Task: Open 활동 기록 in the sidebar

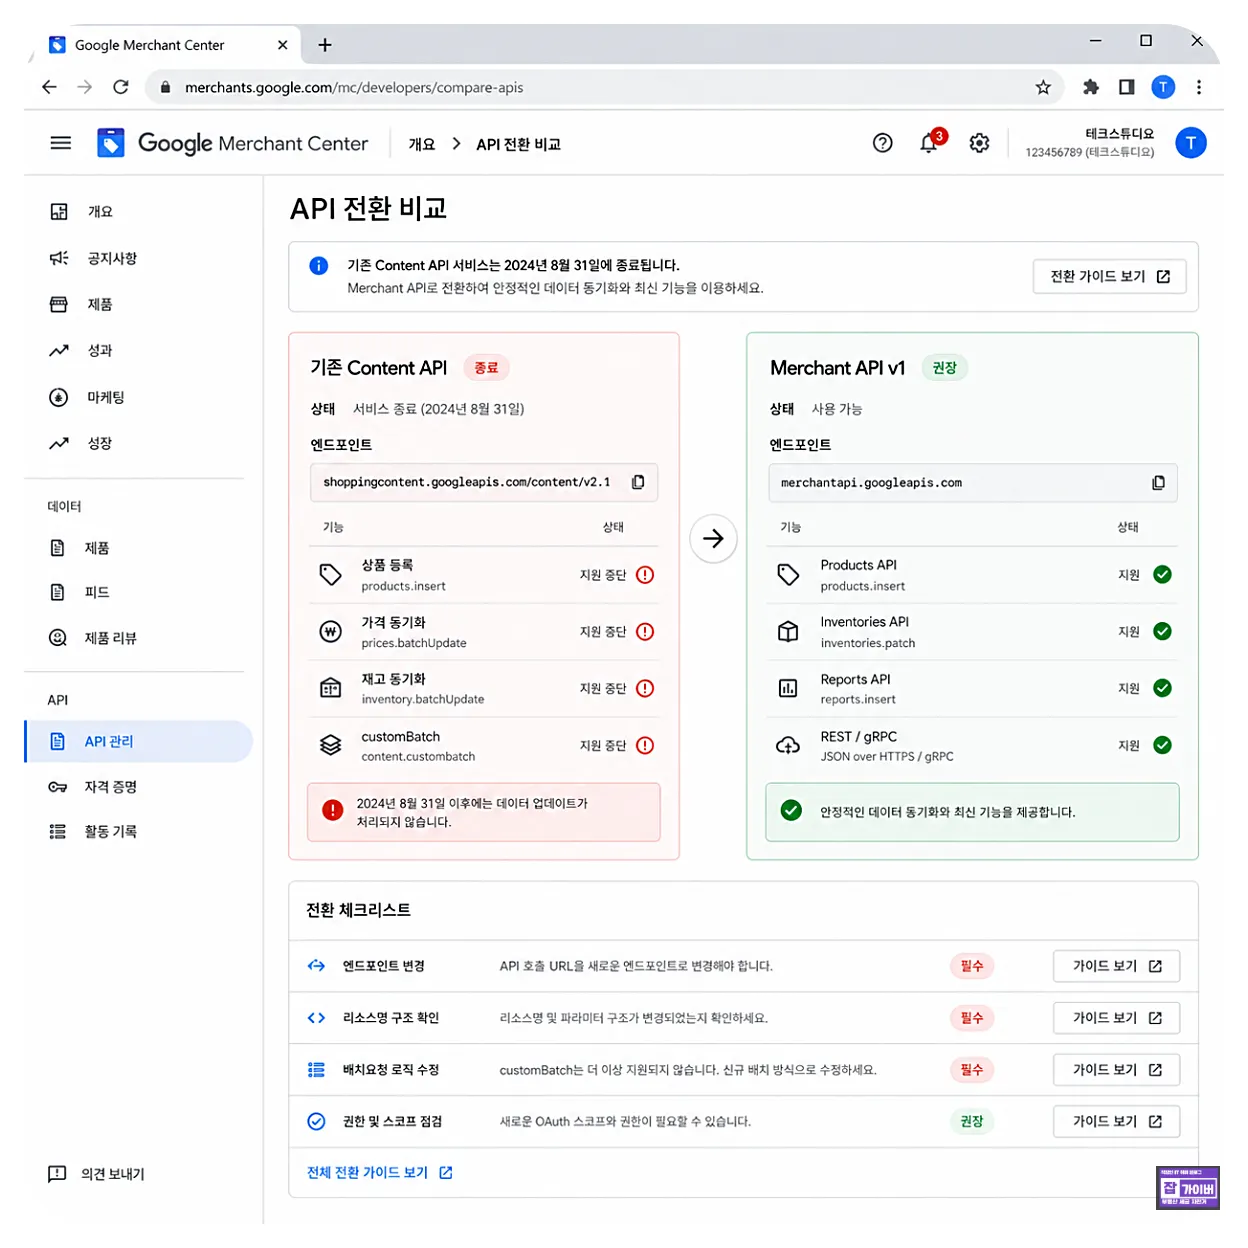Action: tap(138, 831)
